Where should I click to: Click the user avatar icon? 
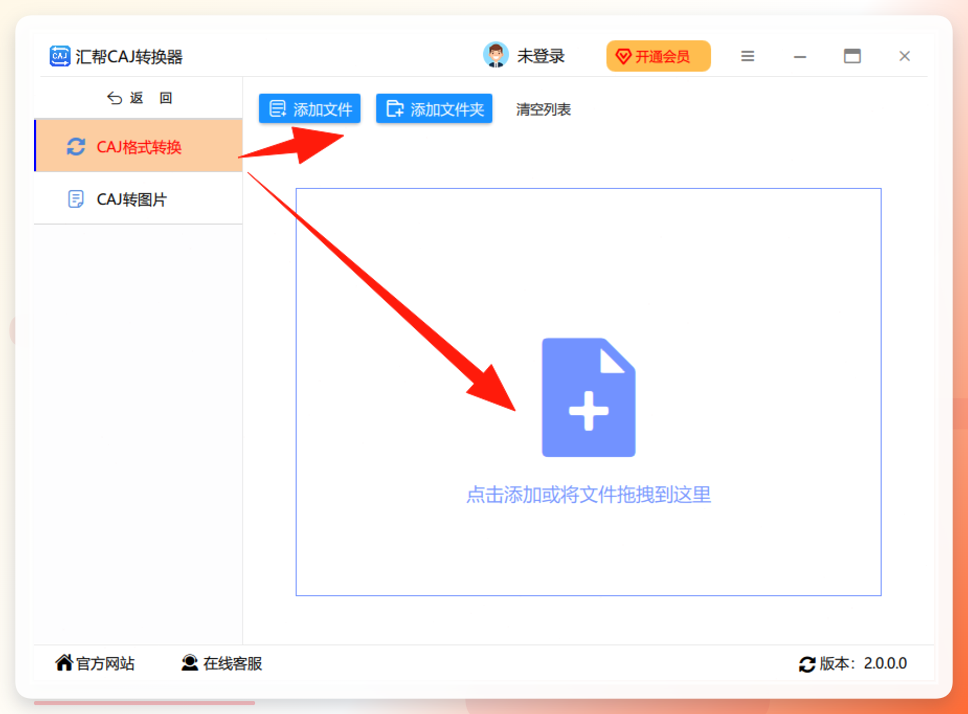[x=495, y=56]
